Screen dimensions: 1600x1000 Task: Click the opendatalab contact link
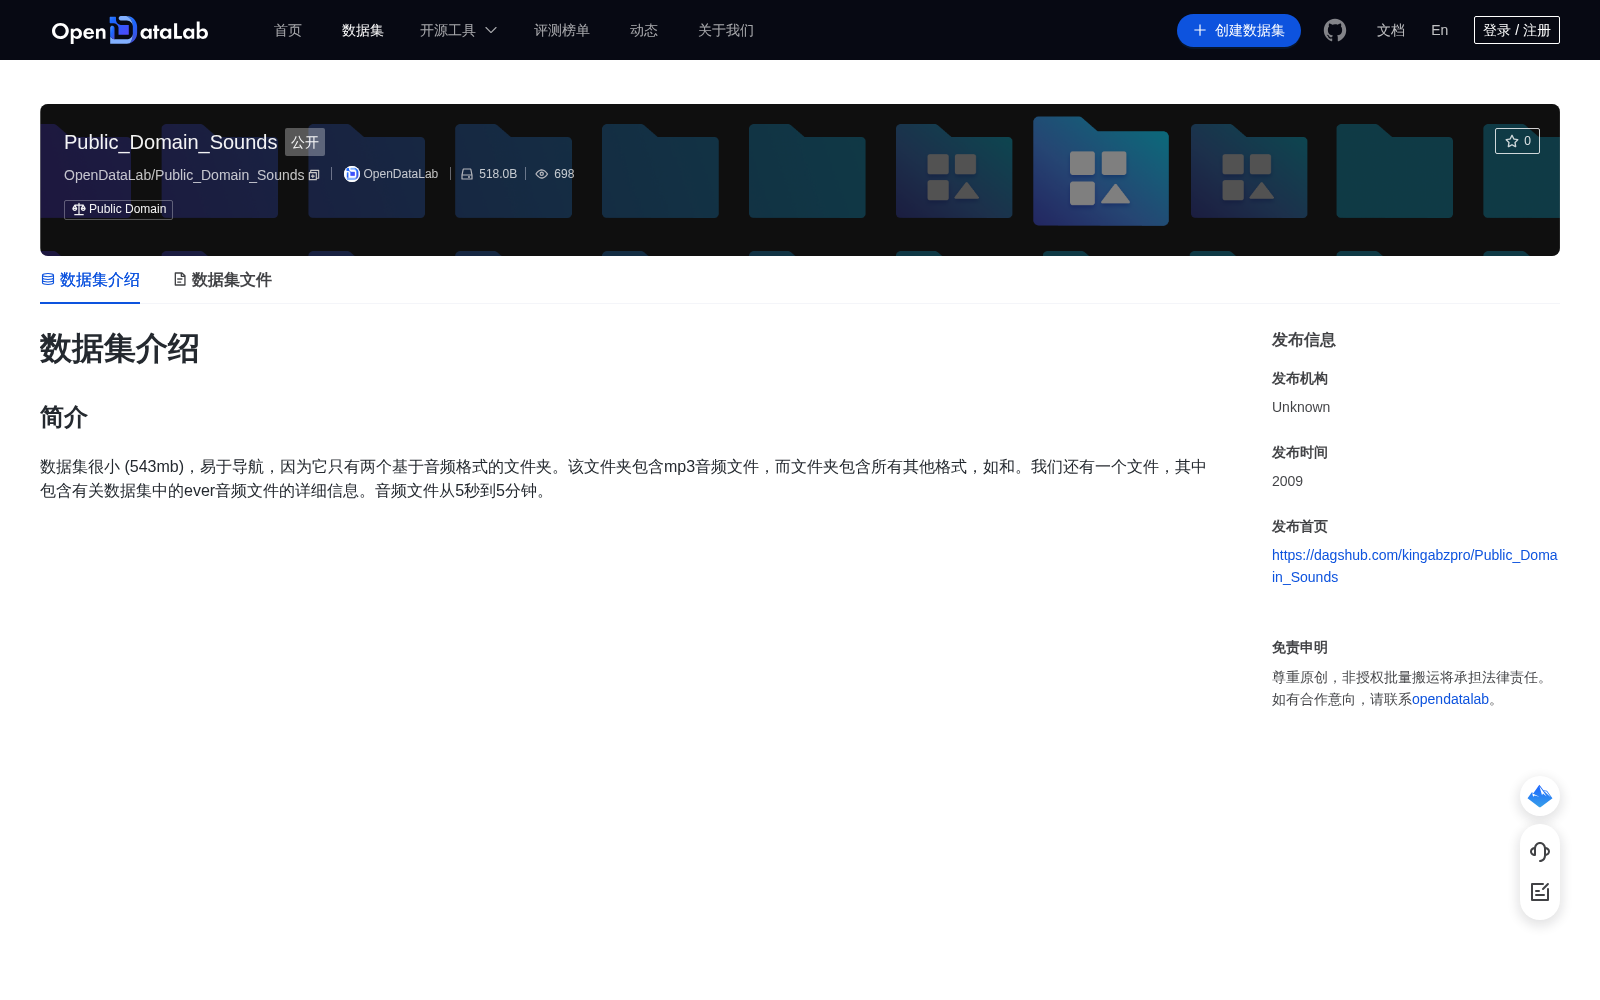pos(1450,699)
